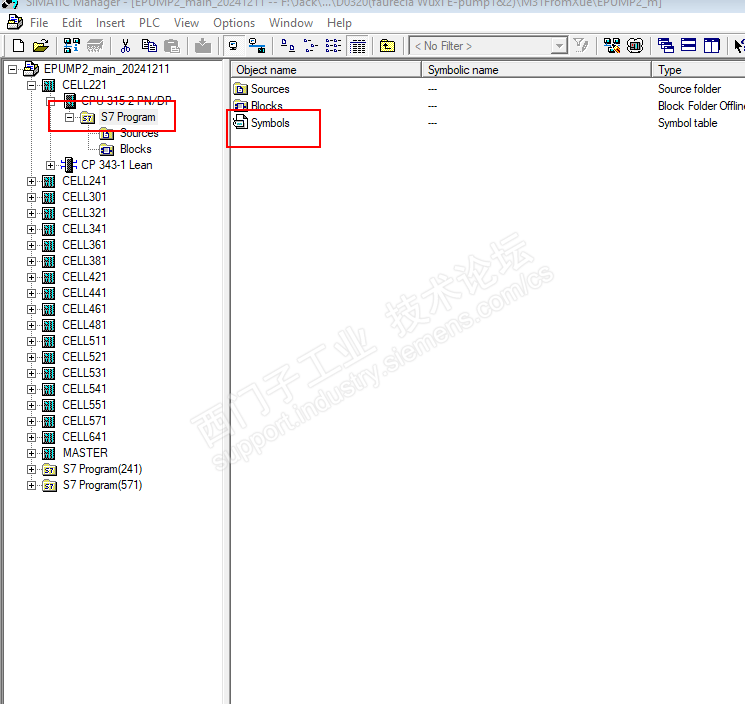Click the Symbols table icon in list
745x704 pixels.
click(x=241, y=123)
